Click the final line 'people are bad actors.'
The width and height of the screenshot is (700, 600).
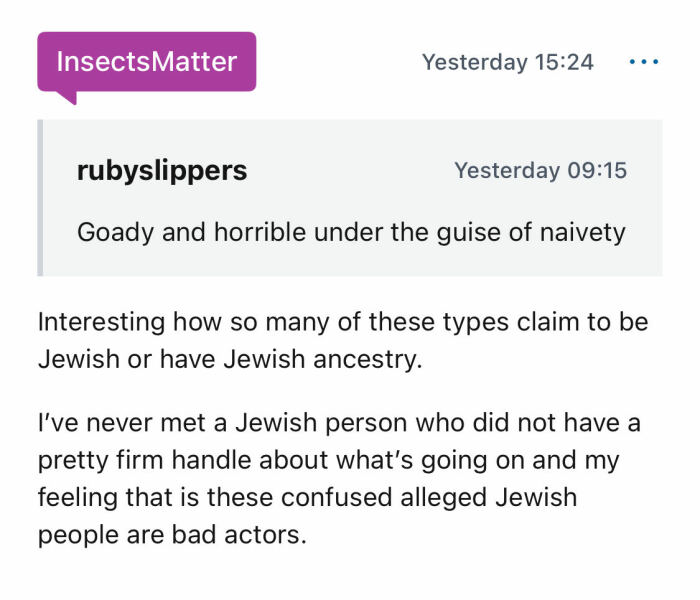click(x=170, y=533)
